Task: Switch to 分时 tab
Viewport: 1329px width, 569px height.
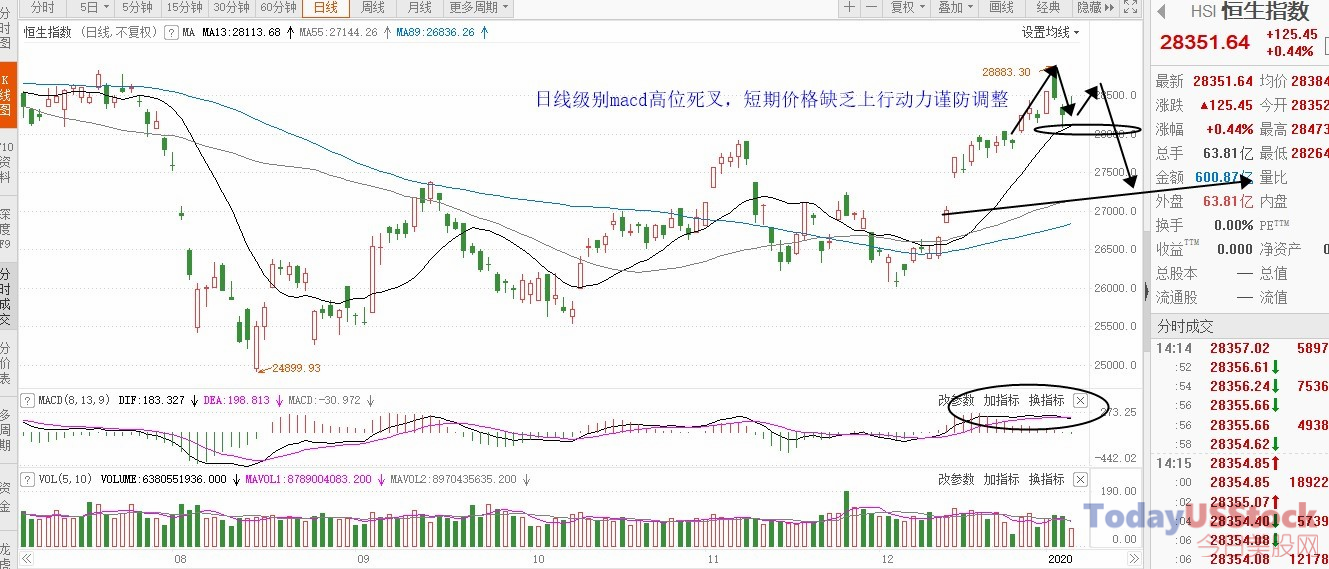Action: tap(44, 7)
